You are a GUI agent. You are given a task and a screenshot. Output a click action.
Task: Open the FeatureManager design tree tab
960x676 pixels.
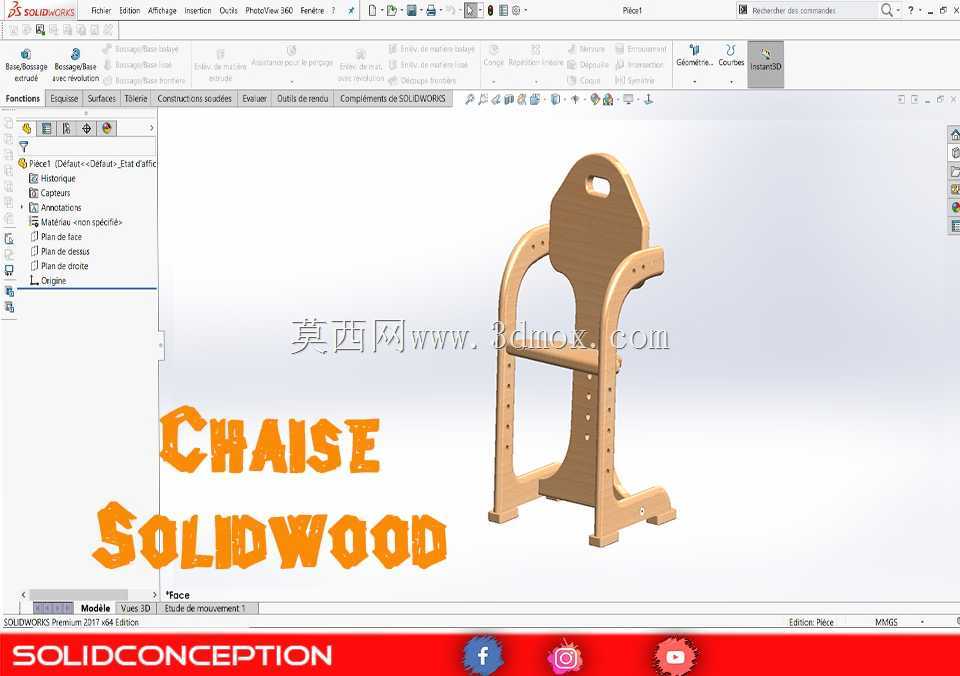(x=26, y=128)
